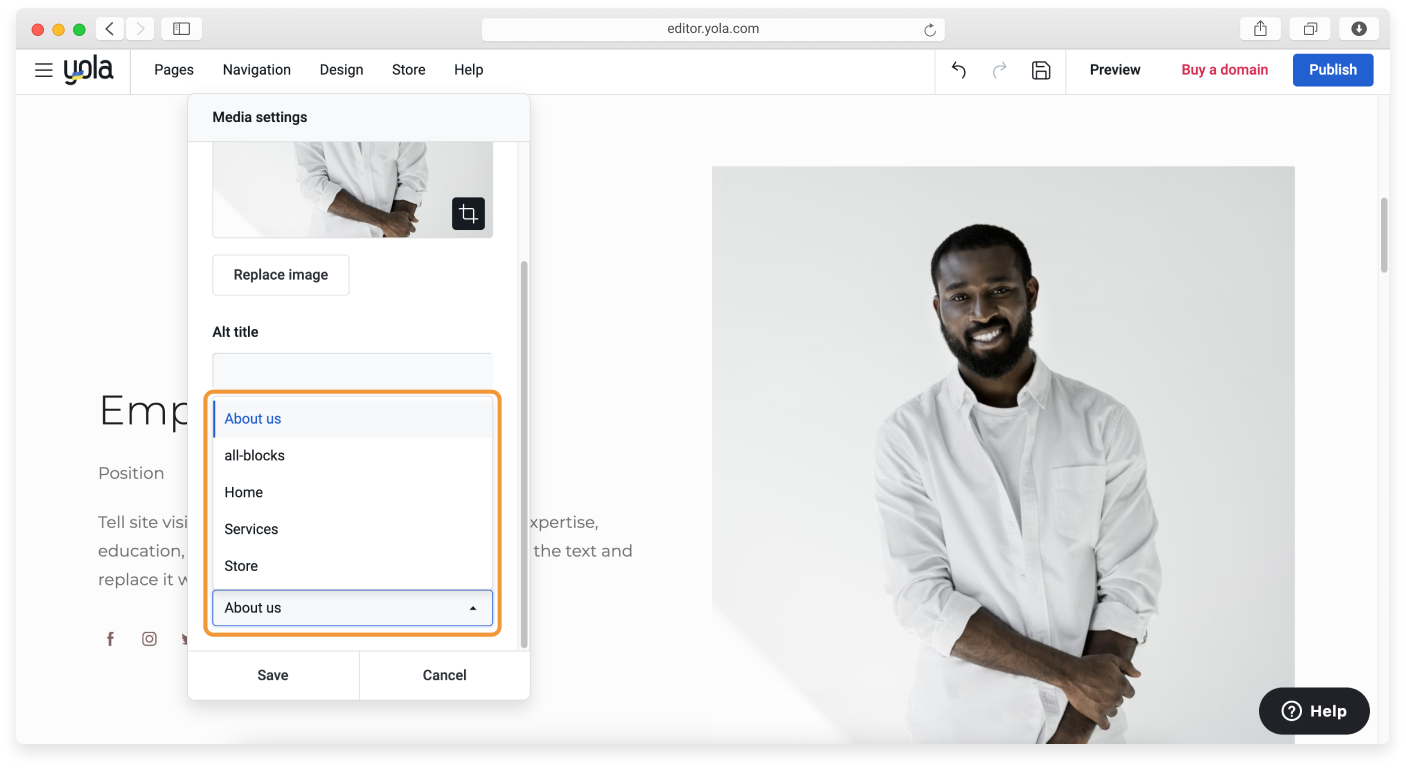The width and height of the screenshot is (1406, 768).
Task: Open the Help chat via the question mark icon
Action: coord(1291,711)
